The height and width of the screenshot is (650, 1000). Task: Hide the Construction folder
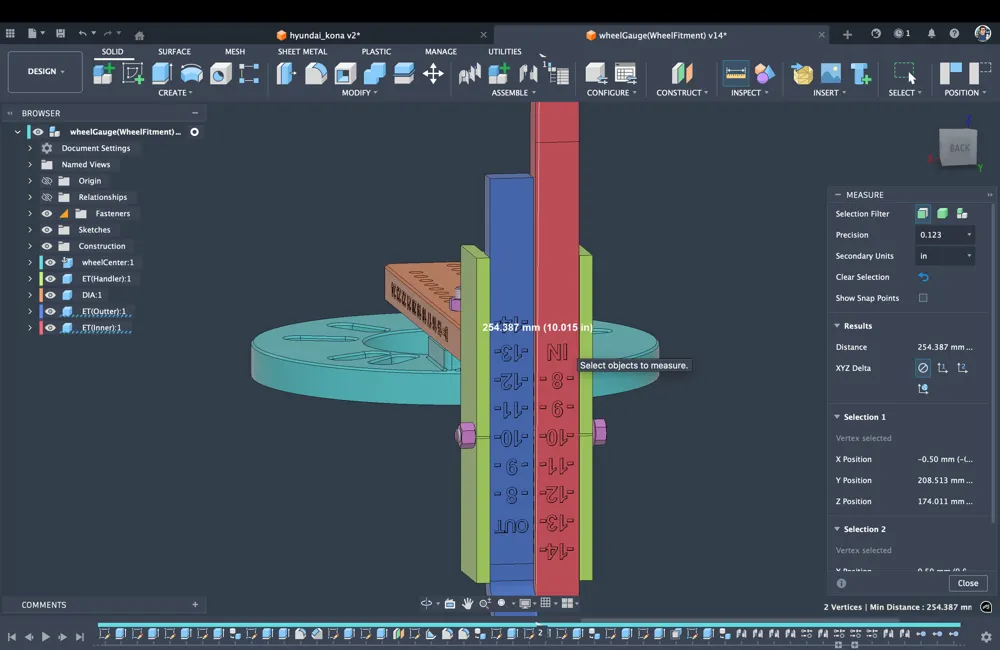[x=47, y=246]
